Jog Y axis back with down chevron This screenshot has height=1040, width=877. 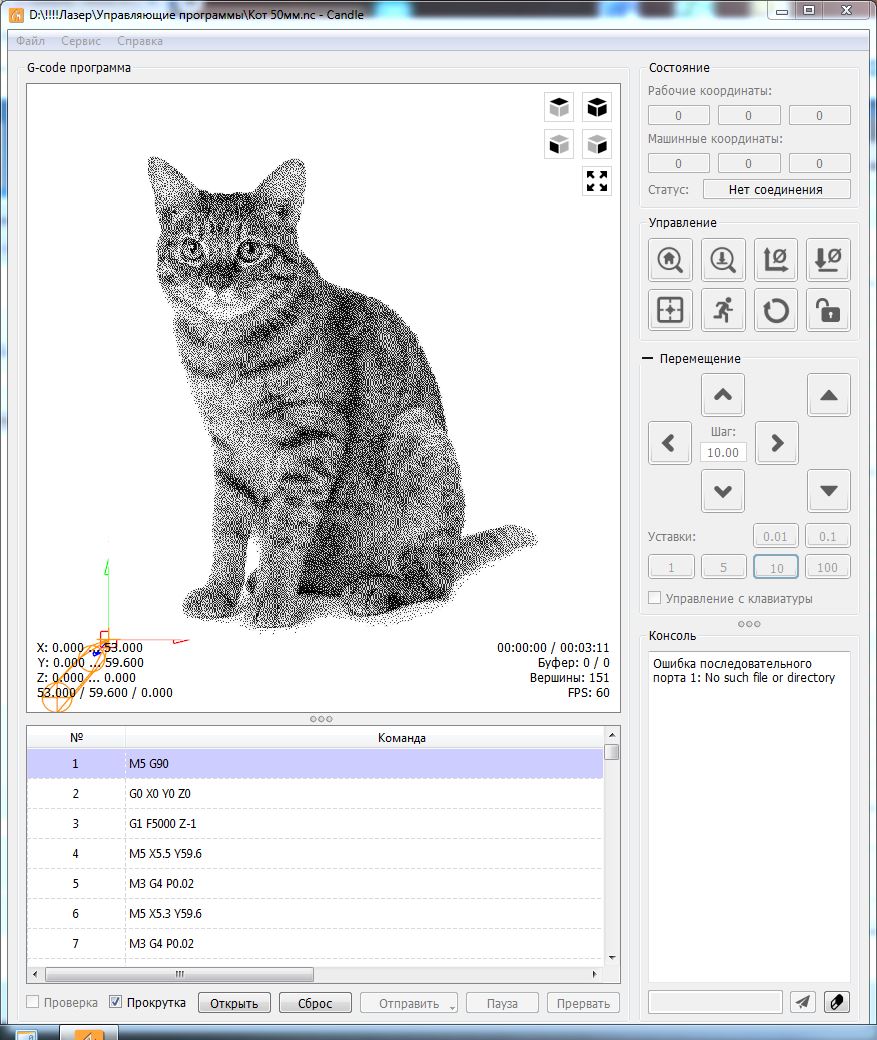(723, 491)
